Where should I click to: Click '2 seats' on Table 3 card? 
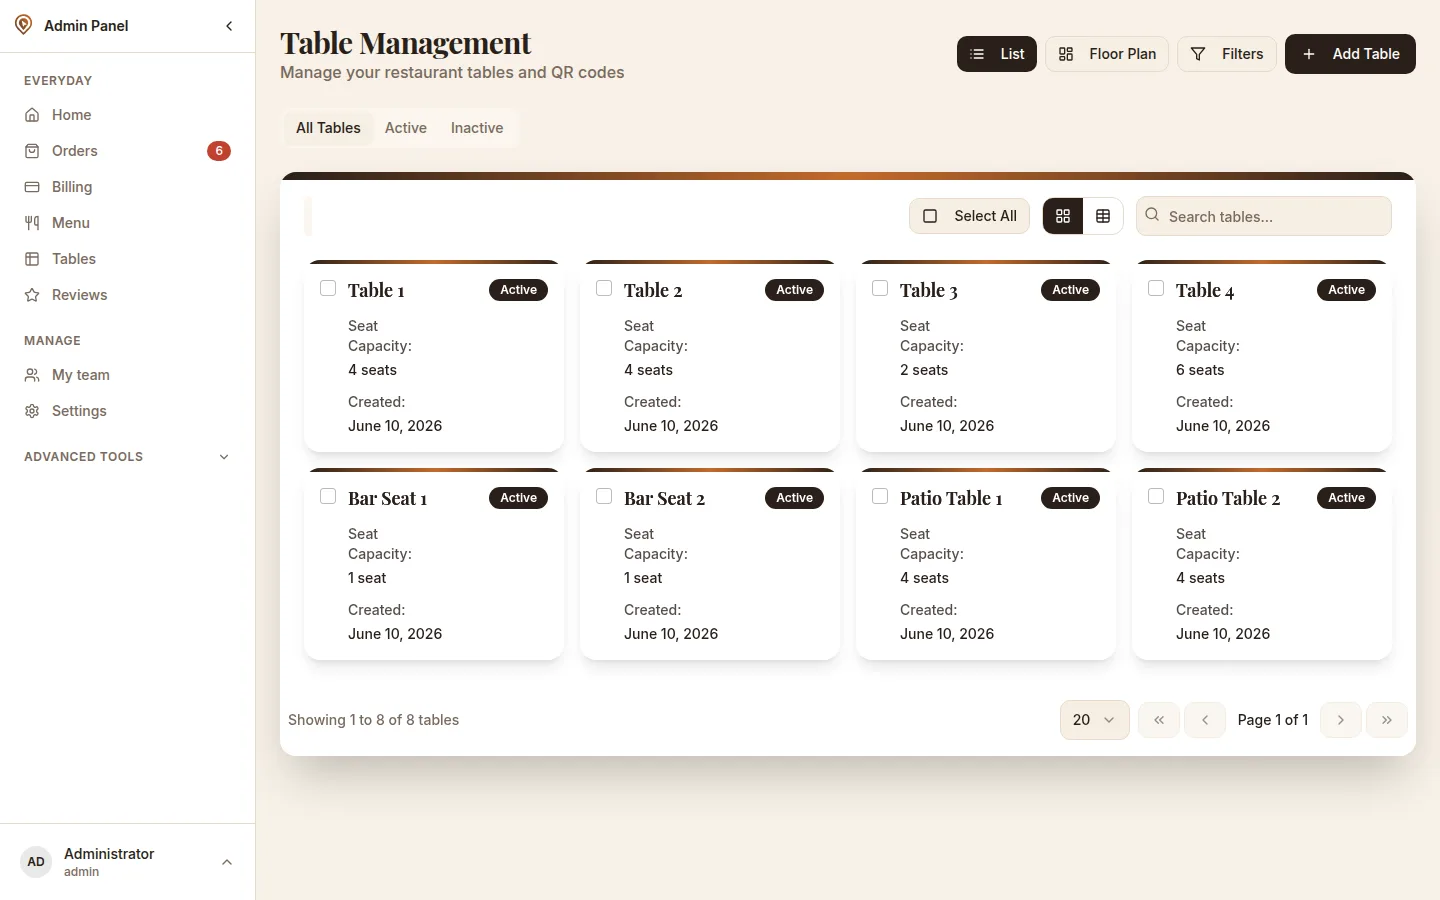click(x=924, y=370)
